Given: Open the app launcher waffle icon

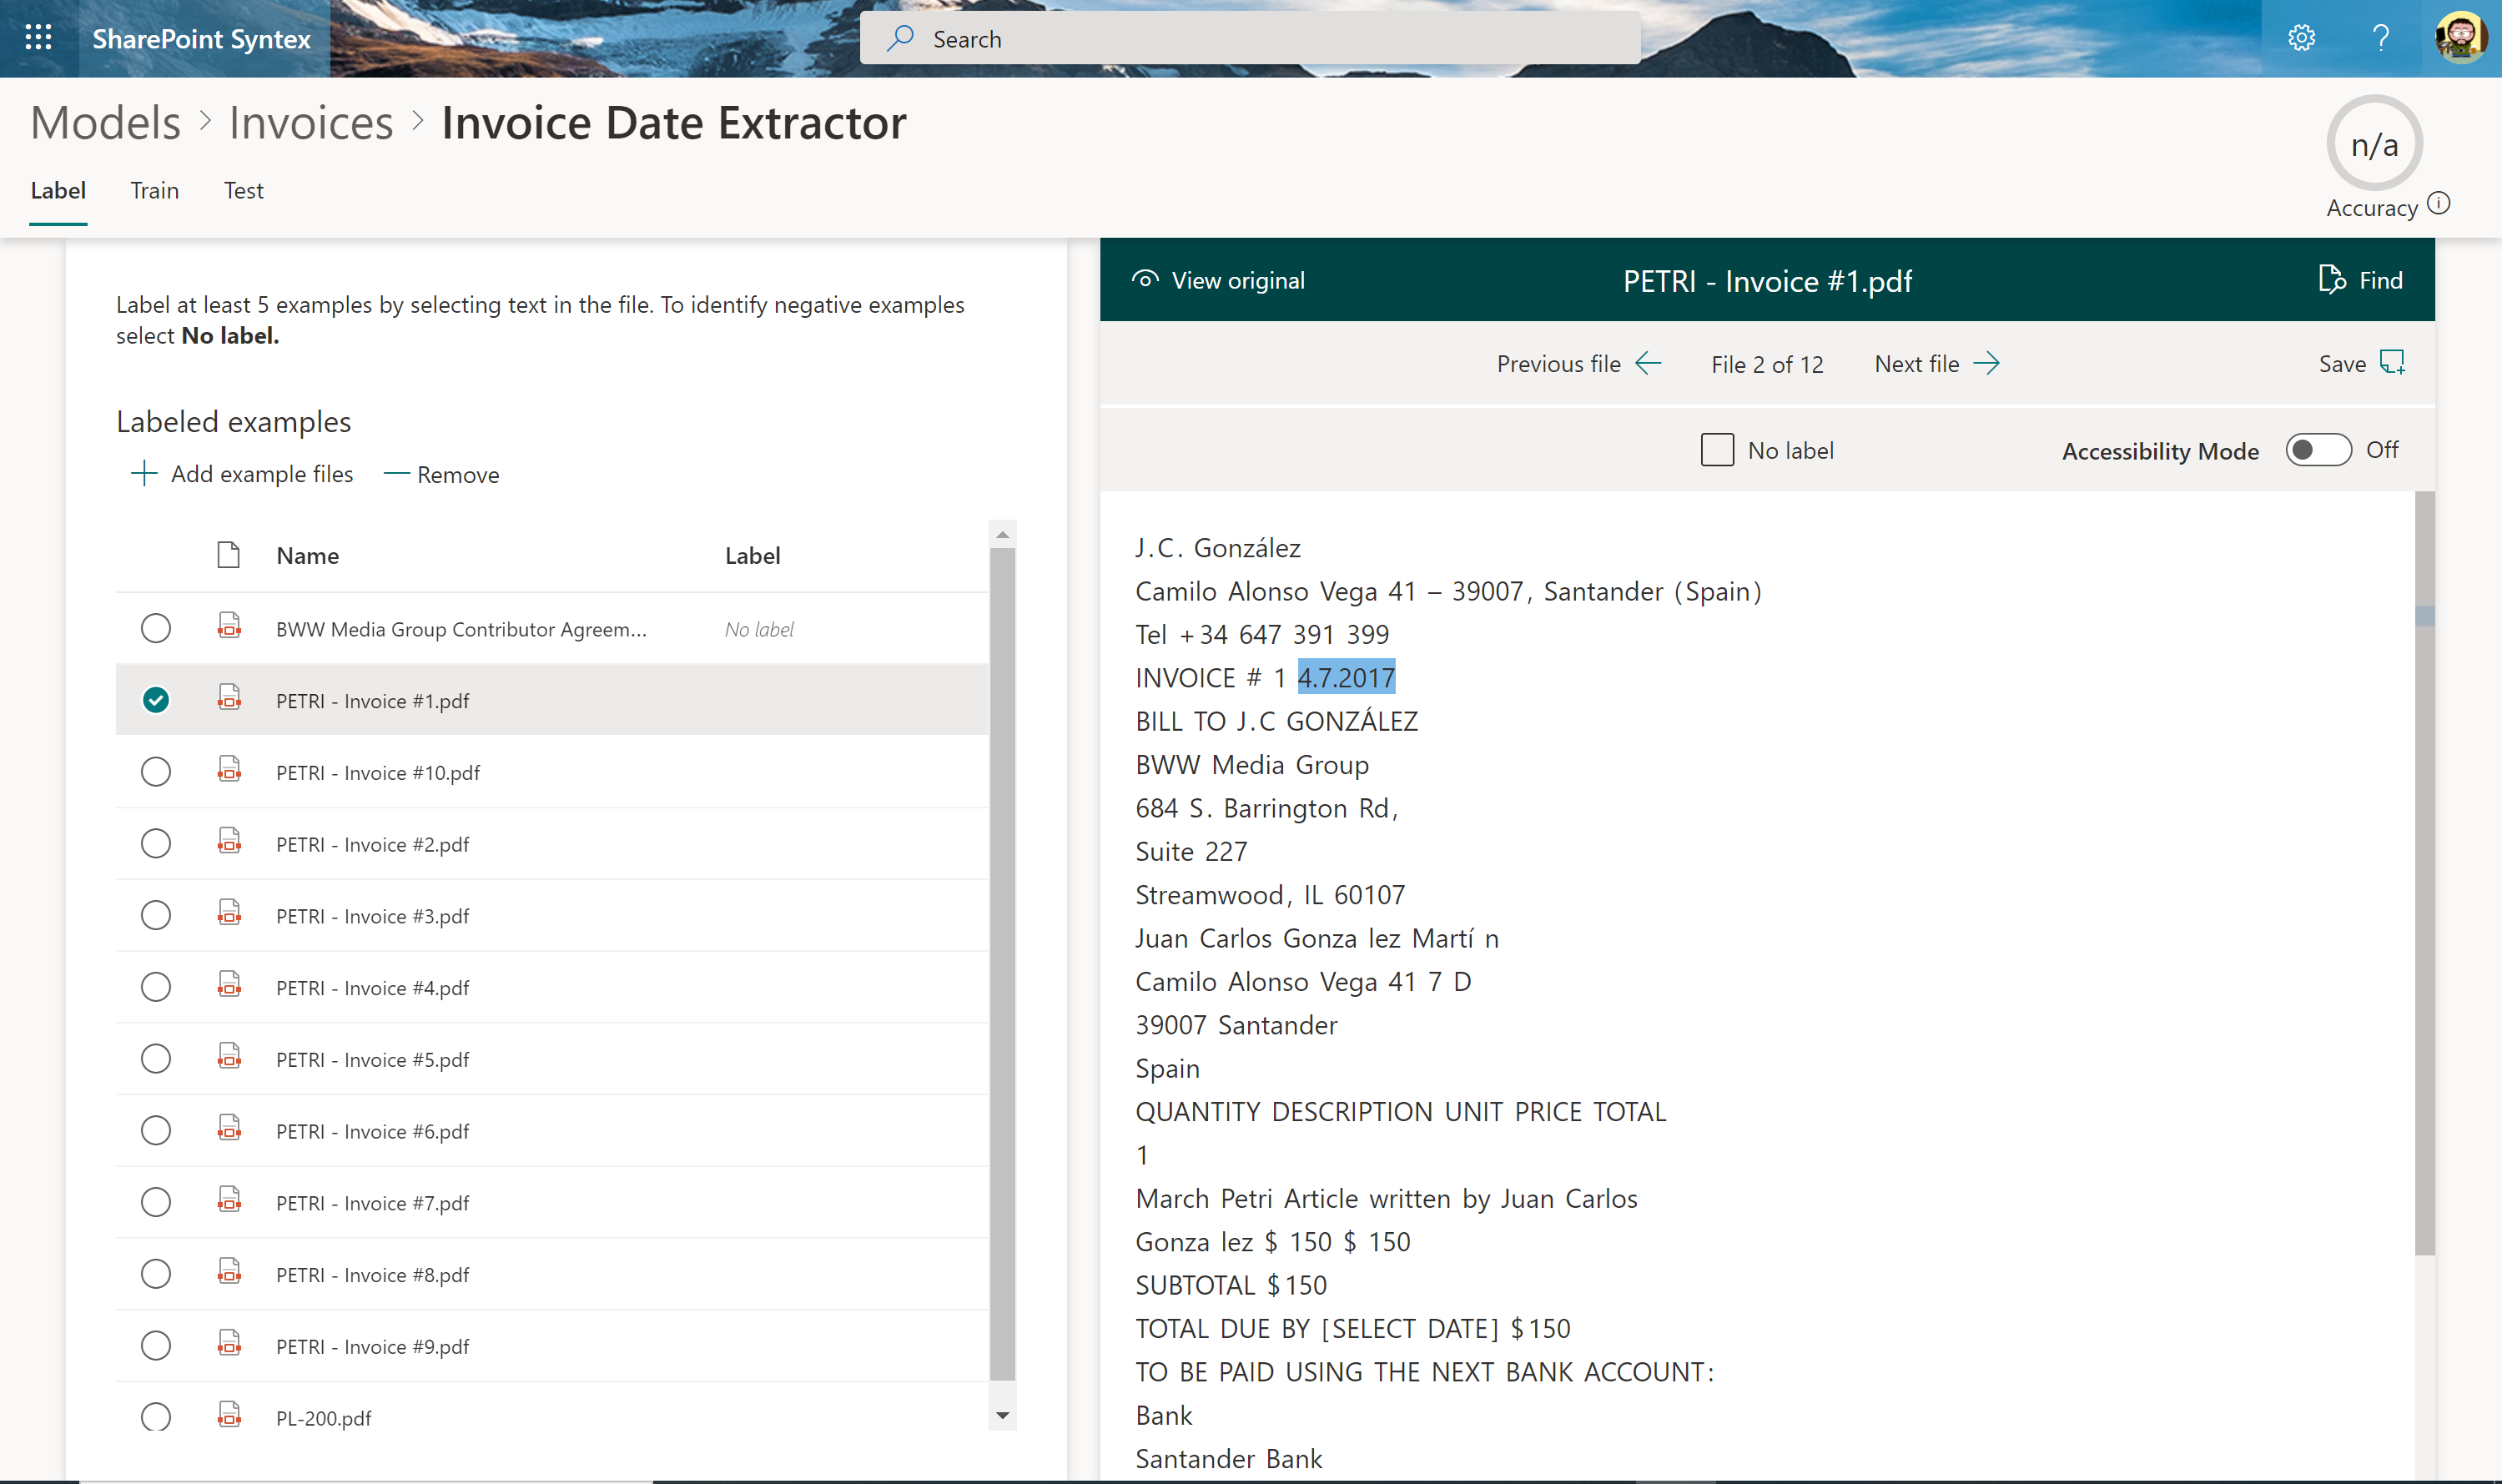Looking at the screenshot, I should 38,38.
